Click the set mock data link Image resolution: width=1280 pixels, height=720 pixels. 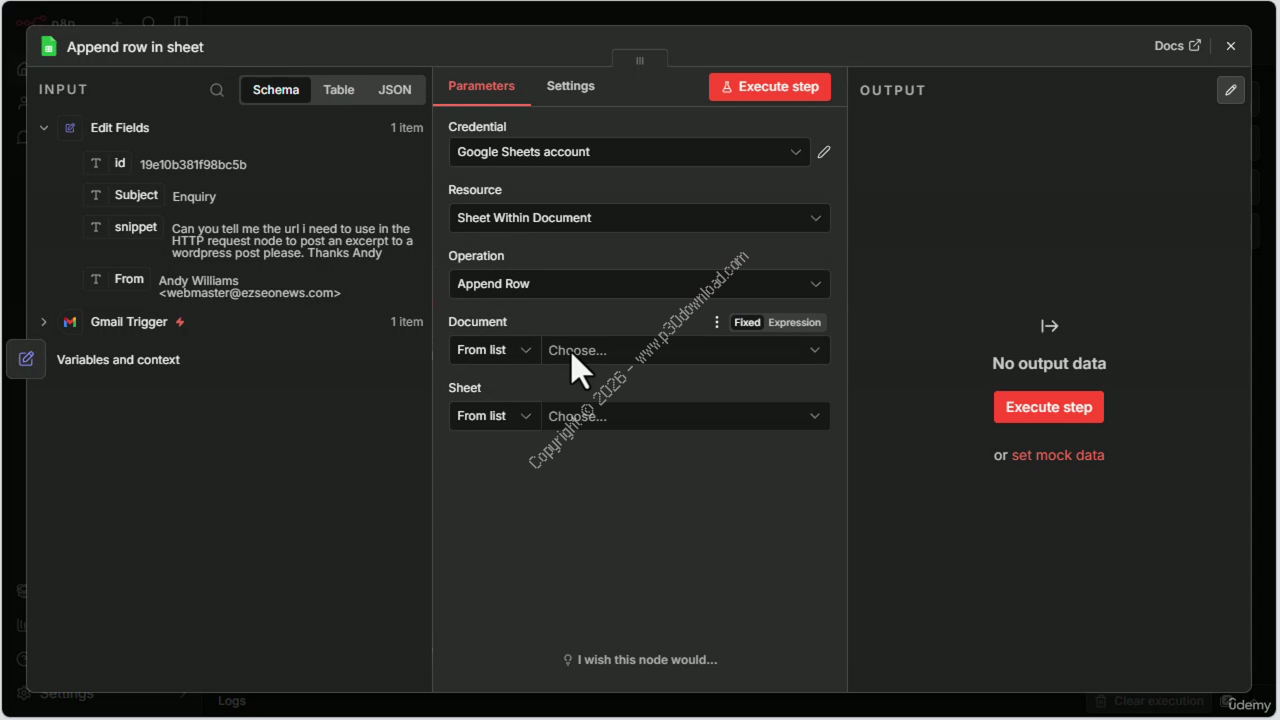(x=1058, y=455)
